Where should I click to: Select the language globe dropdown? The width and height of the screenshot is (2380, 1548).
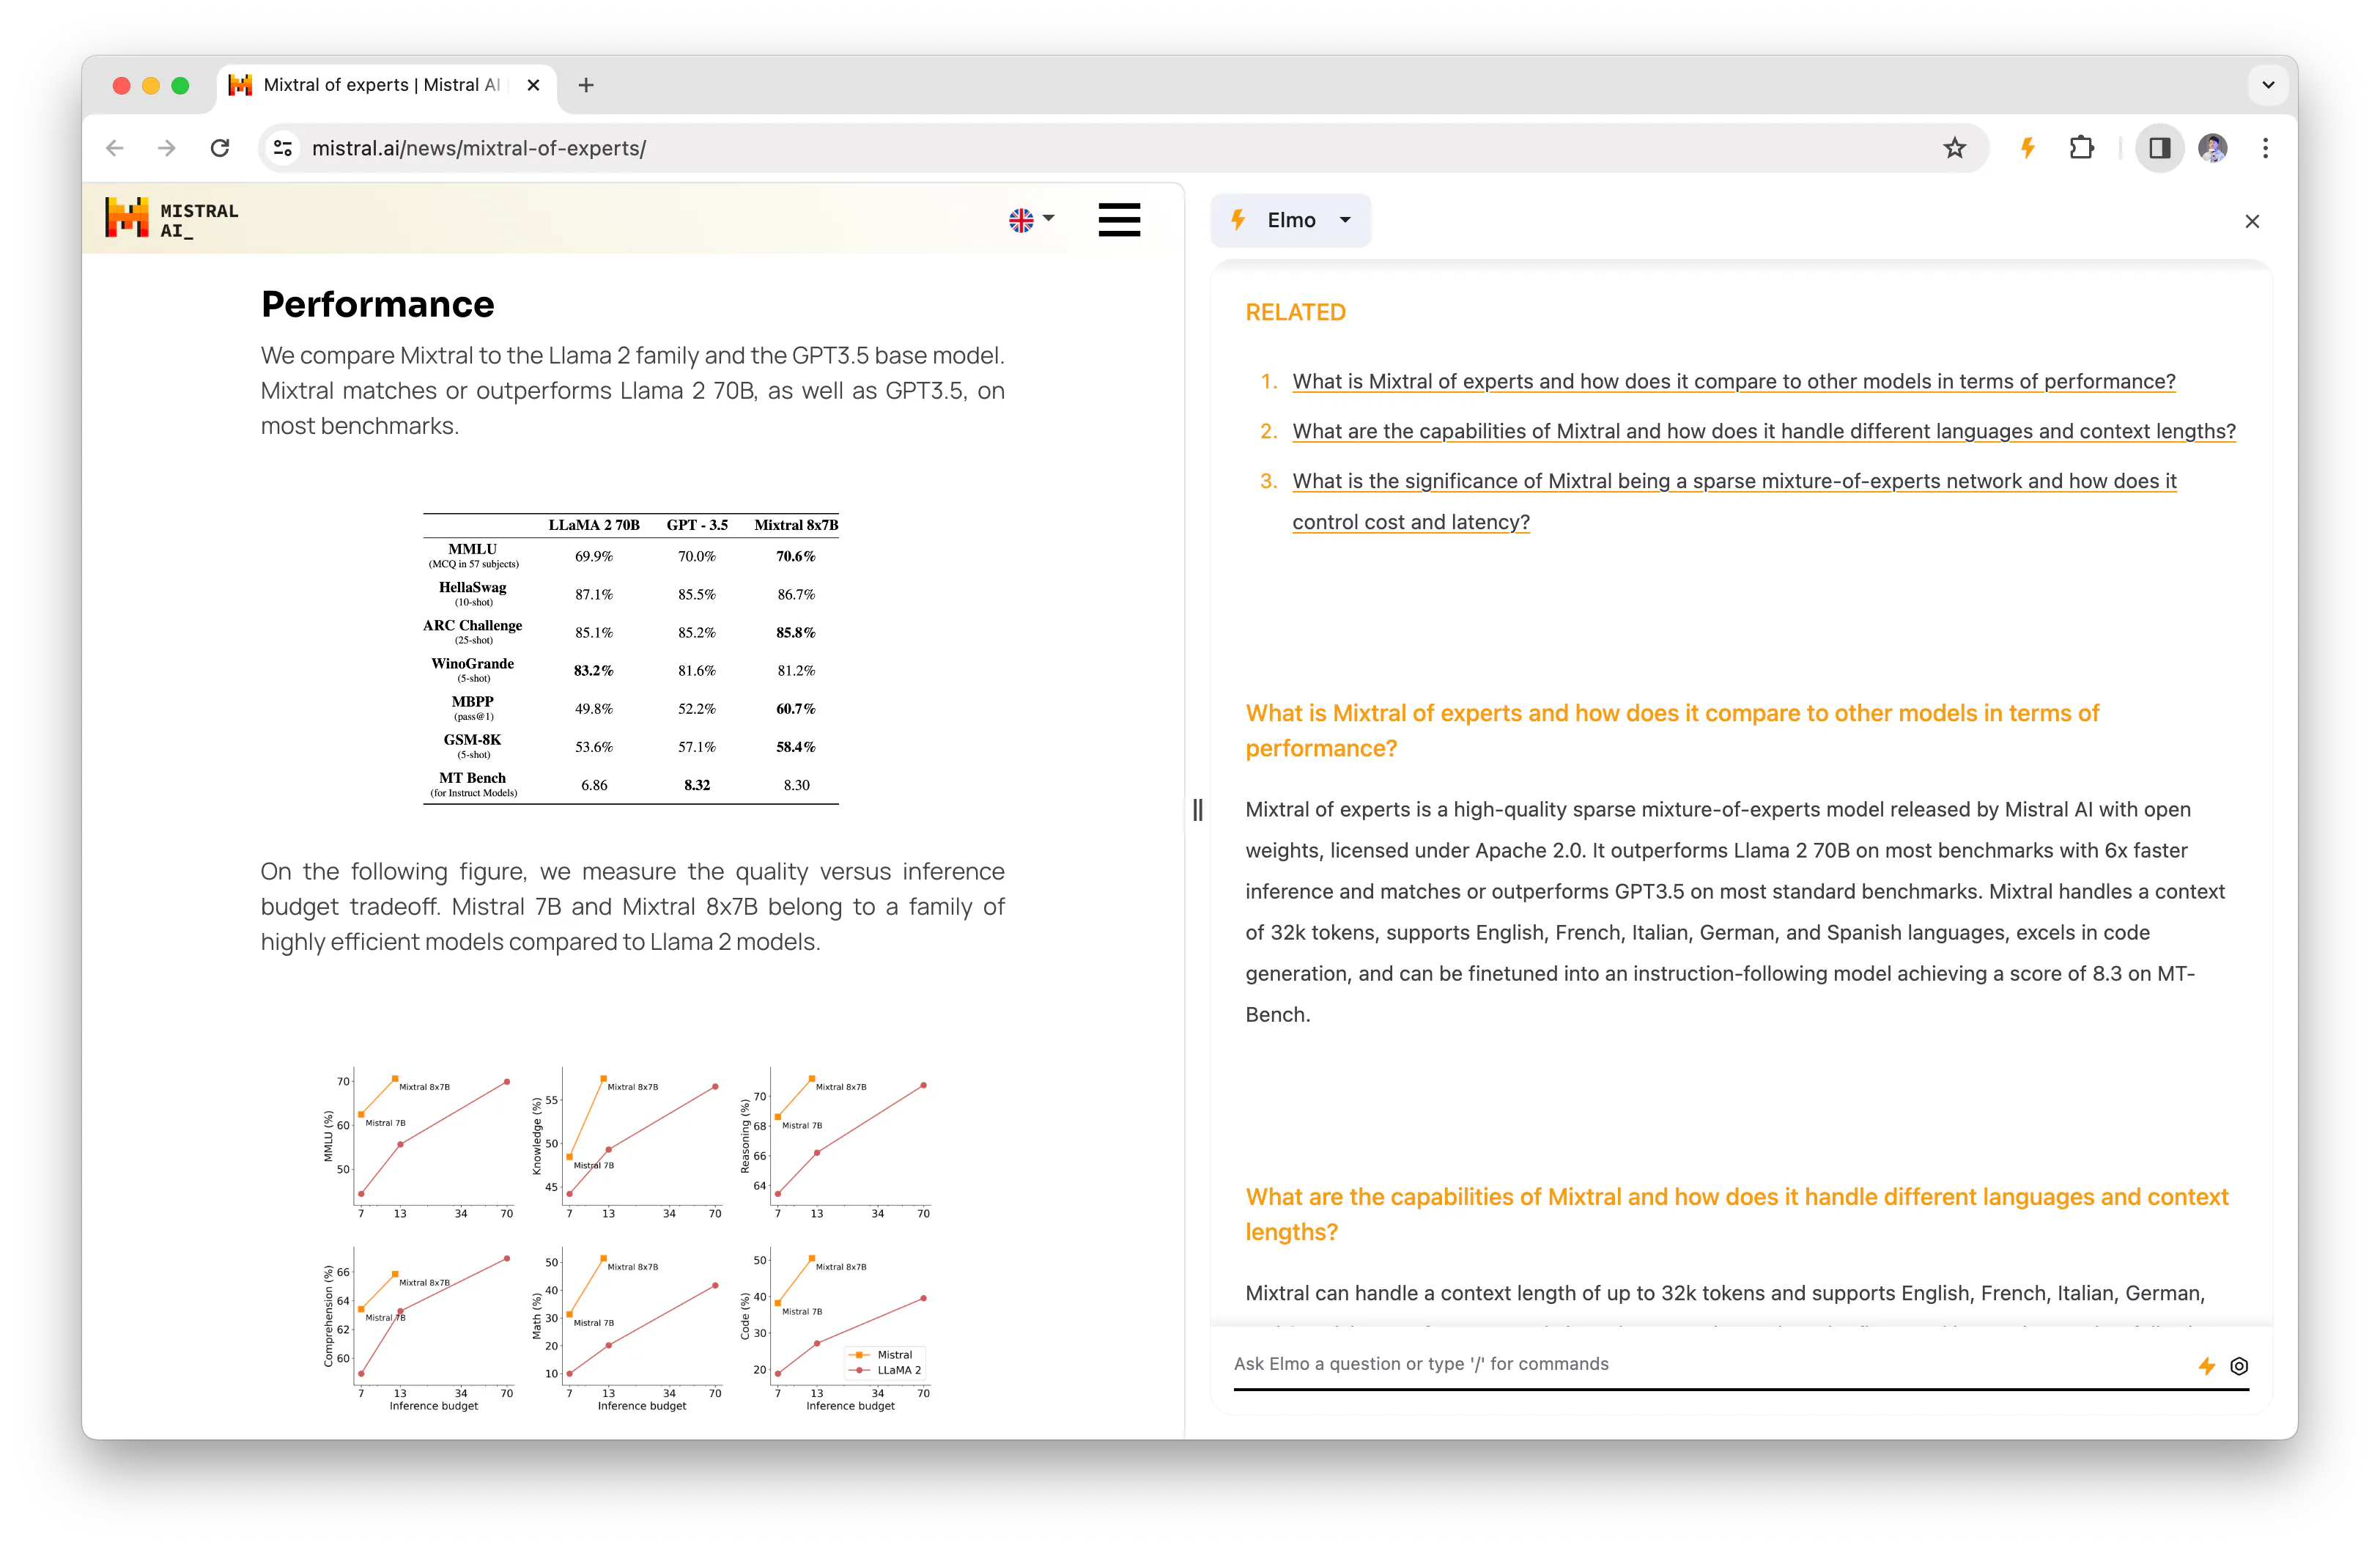[1032, 221]
